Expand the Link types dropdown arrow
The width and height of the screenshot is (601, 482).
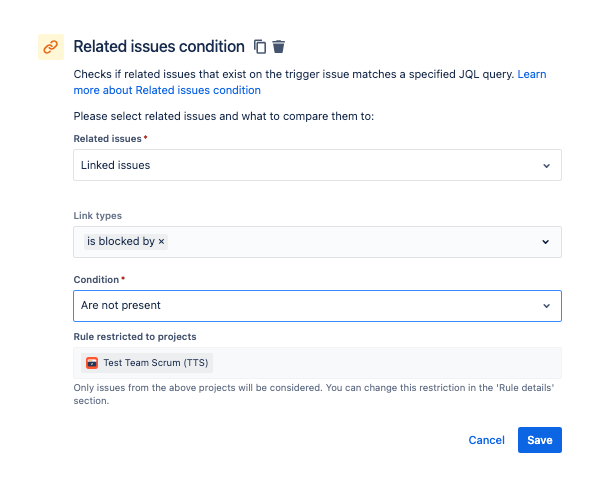click(545, 242)
